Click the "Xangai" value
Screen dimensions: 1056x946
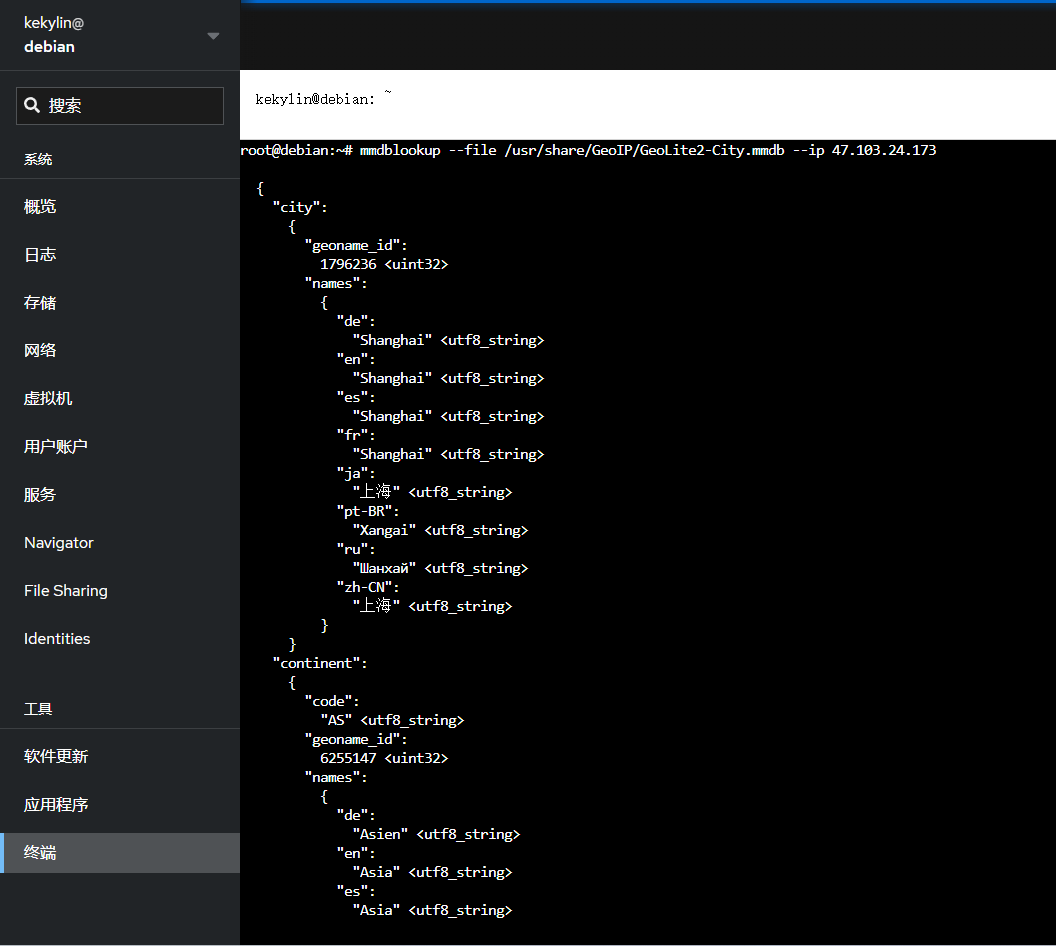[x=385, y=531]
